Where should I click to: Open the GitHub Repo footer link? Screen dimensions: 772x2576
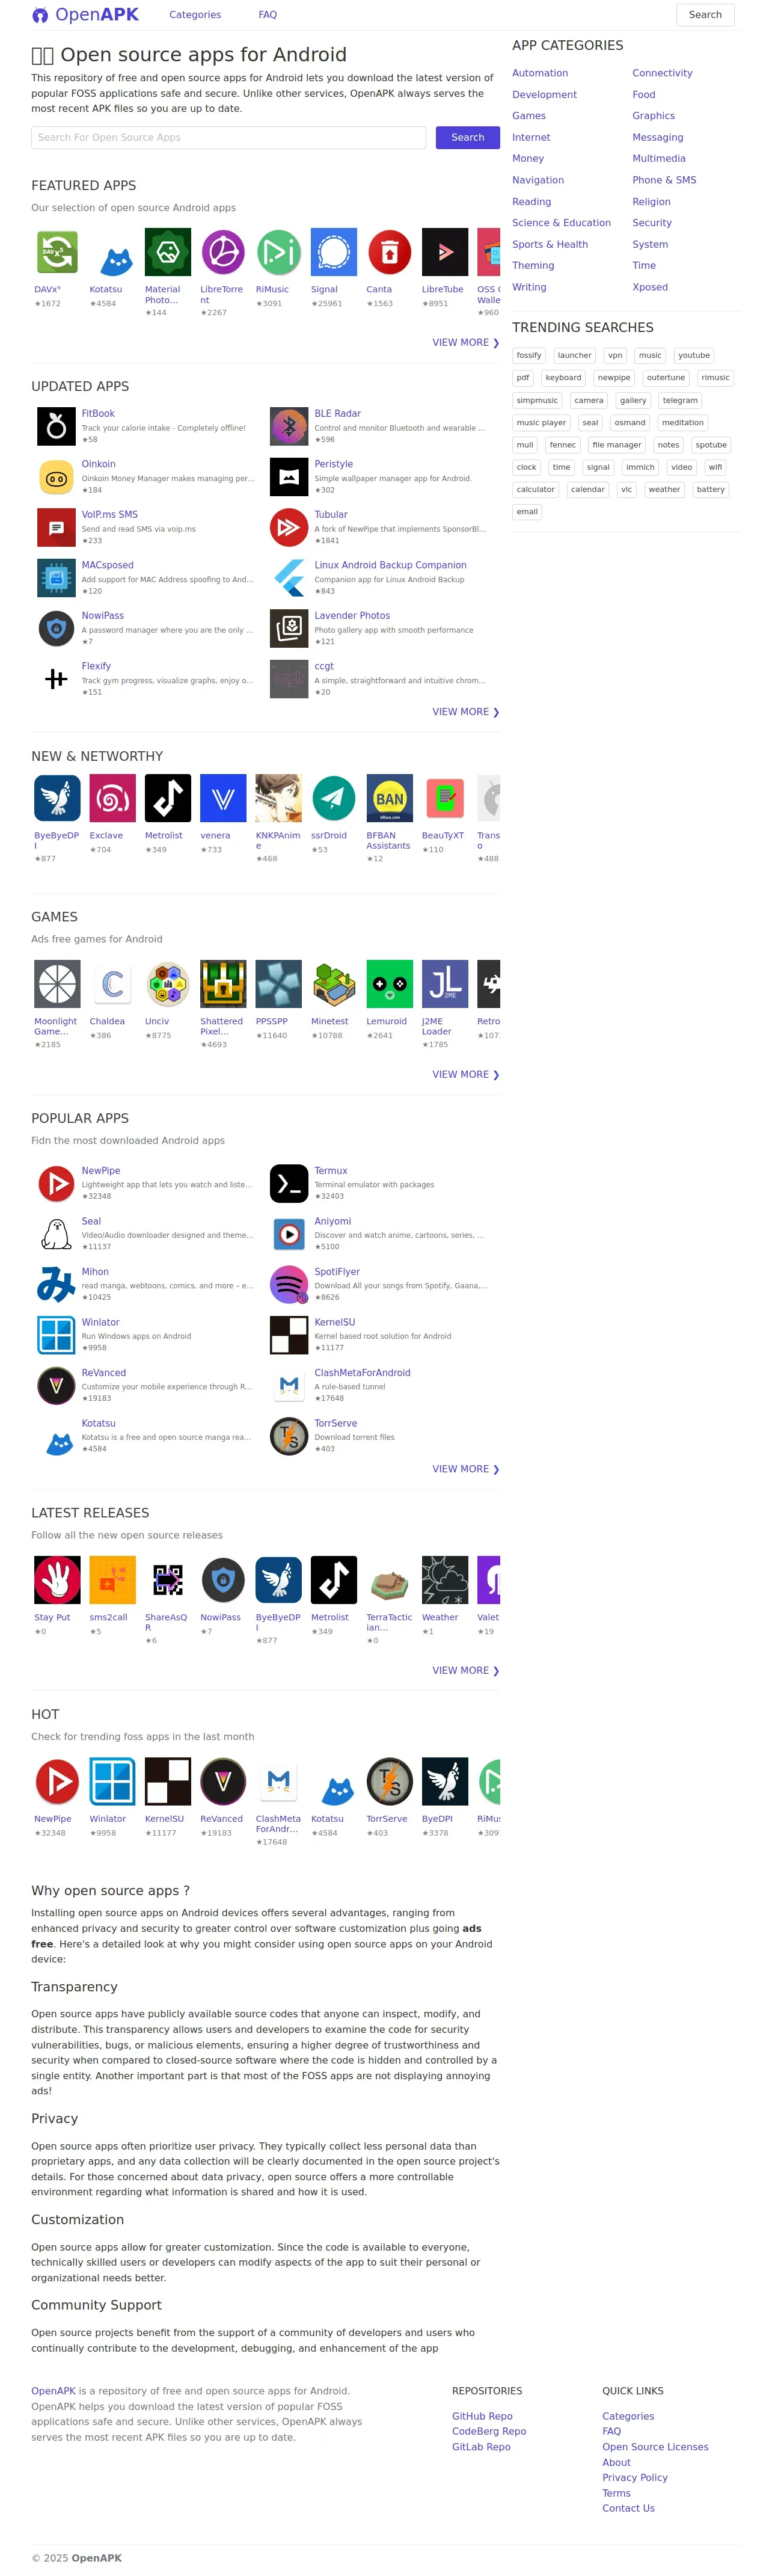(482, 2417)
